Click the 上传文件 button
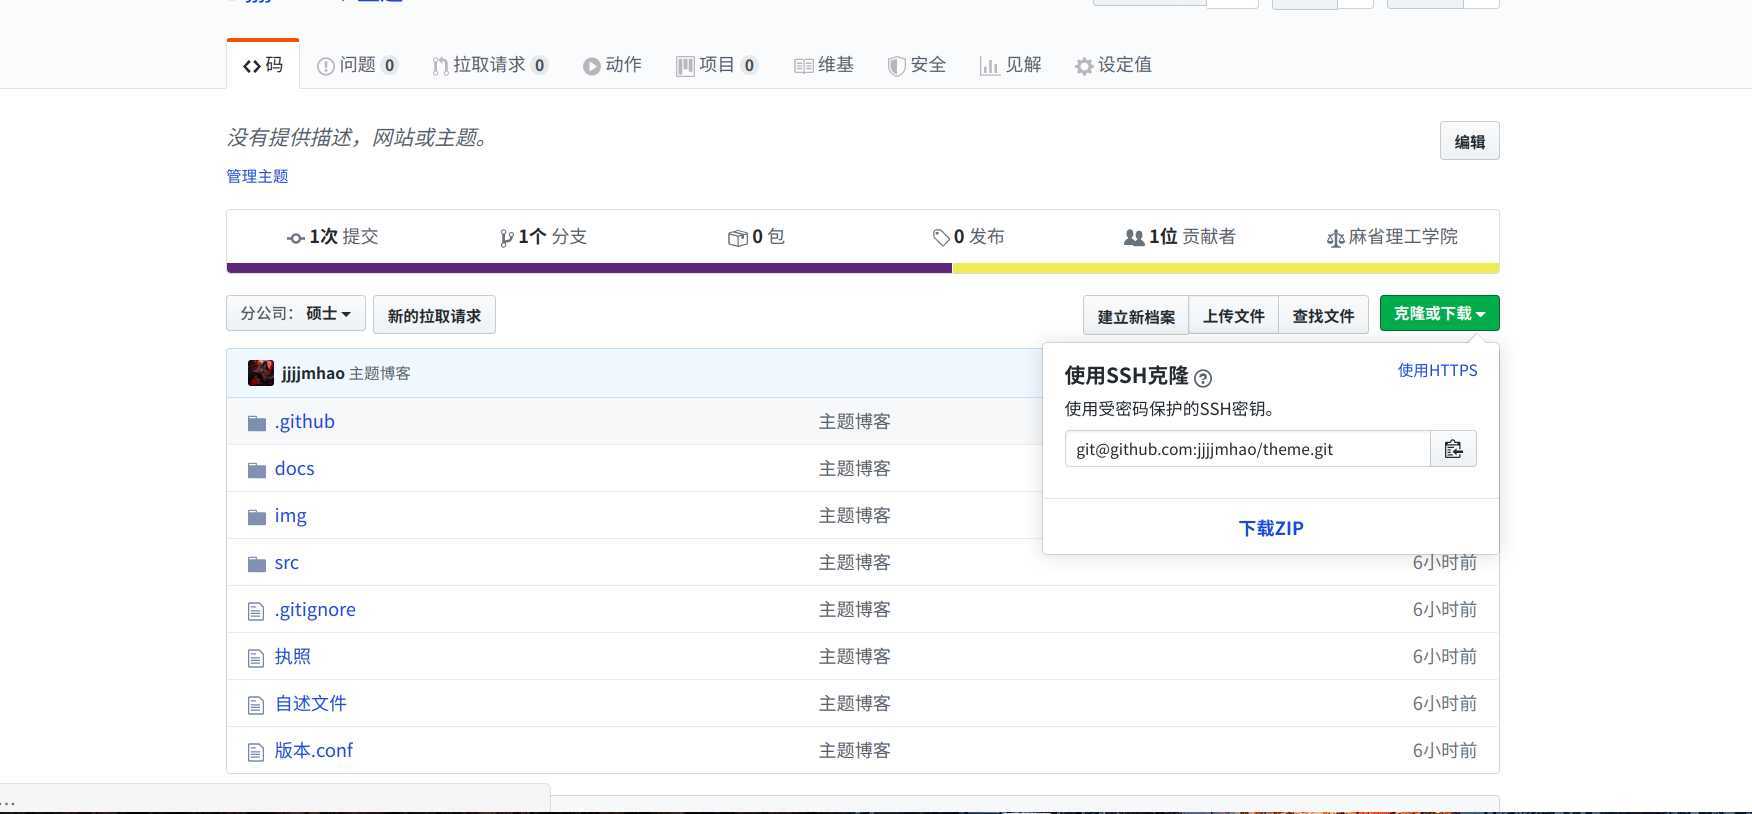Screen dimensions: 1752x814 1233,315
